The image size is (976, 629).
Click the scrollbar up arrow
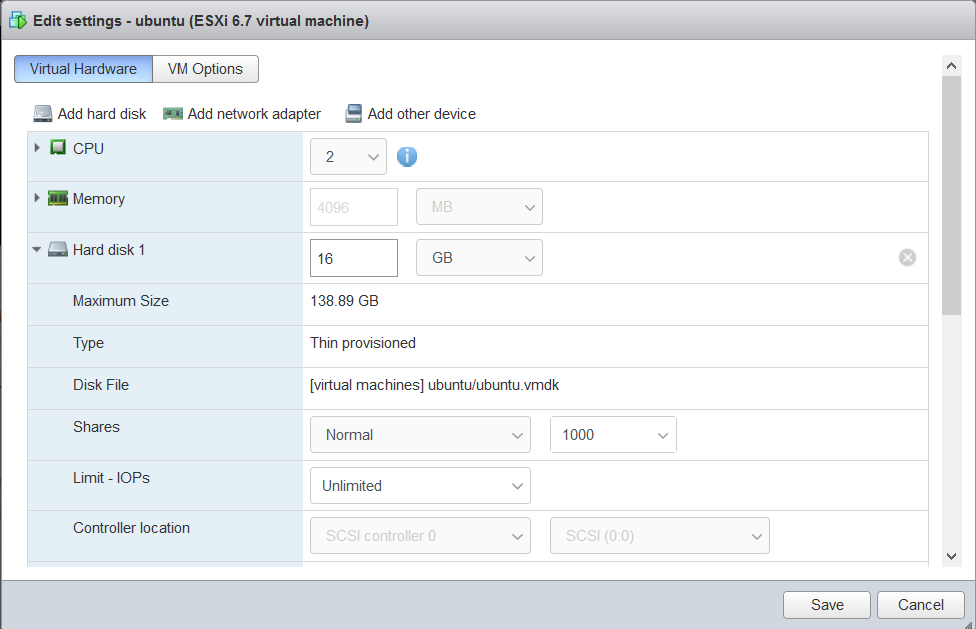point(951,65)
